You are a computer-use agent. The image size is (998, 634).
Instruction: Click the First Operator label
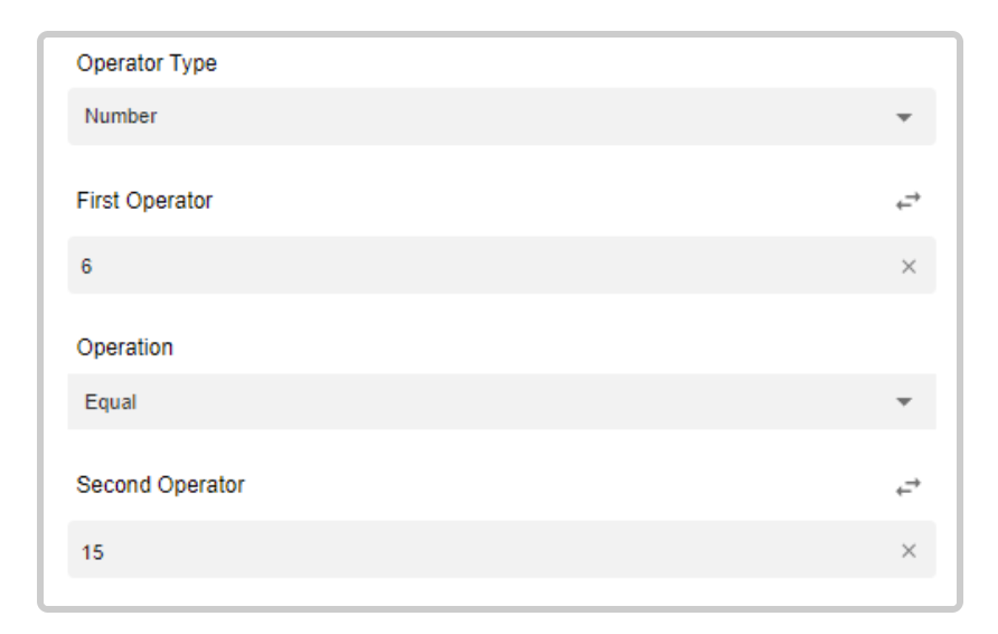[x=144, y=201]
